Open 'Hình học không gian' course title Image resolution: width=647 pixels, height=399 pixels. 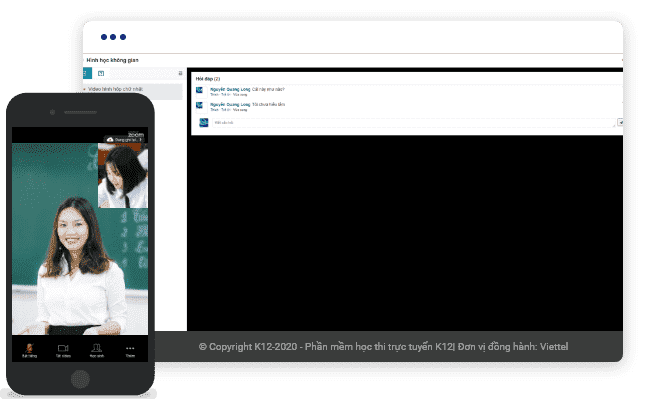(112, 60)
